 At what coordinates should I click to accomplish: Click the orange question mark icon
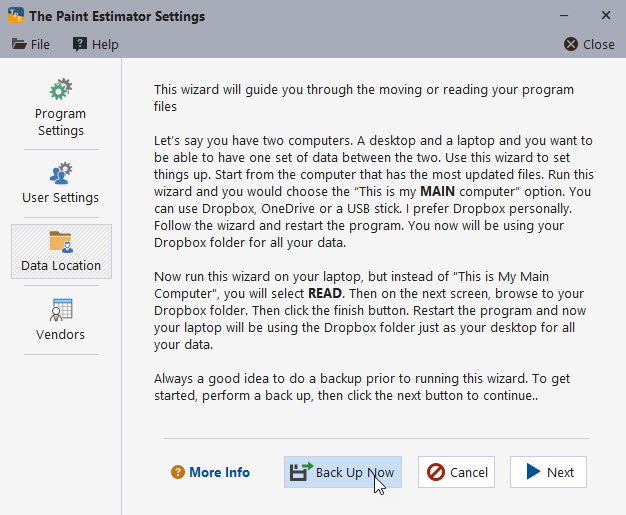(178, 472)
